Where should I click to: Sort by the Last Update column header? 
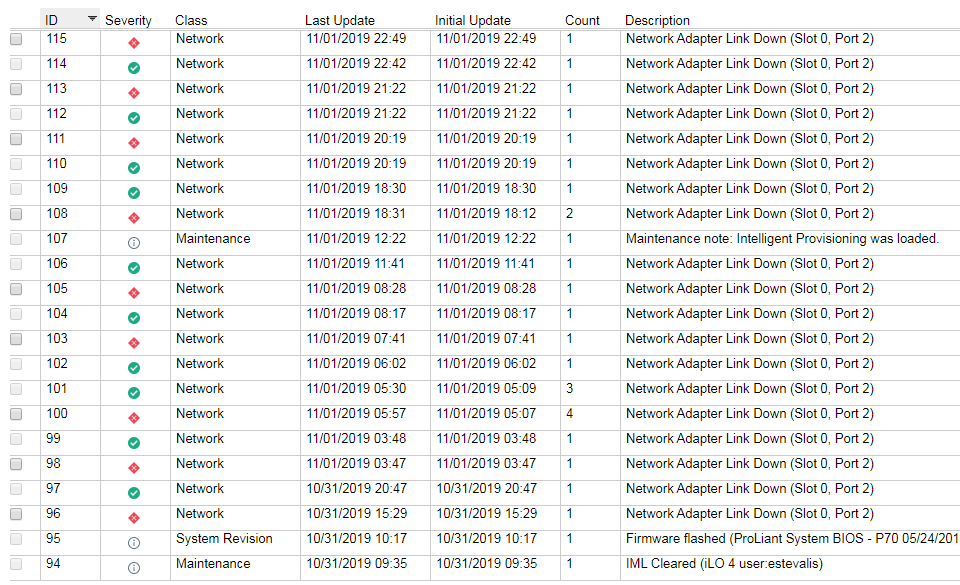point(340,20)
